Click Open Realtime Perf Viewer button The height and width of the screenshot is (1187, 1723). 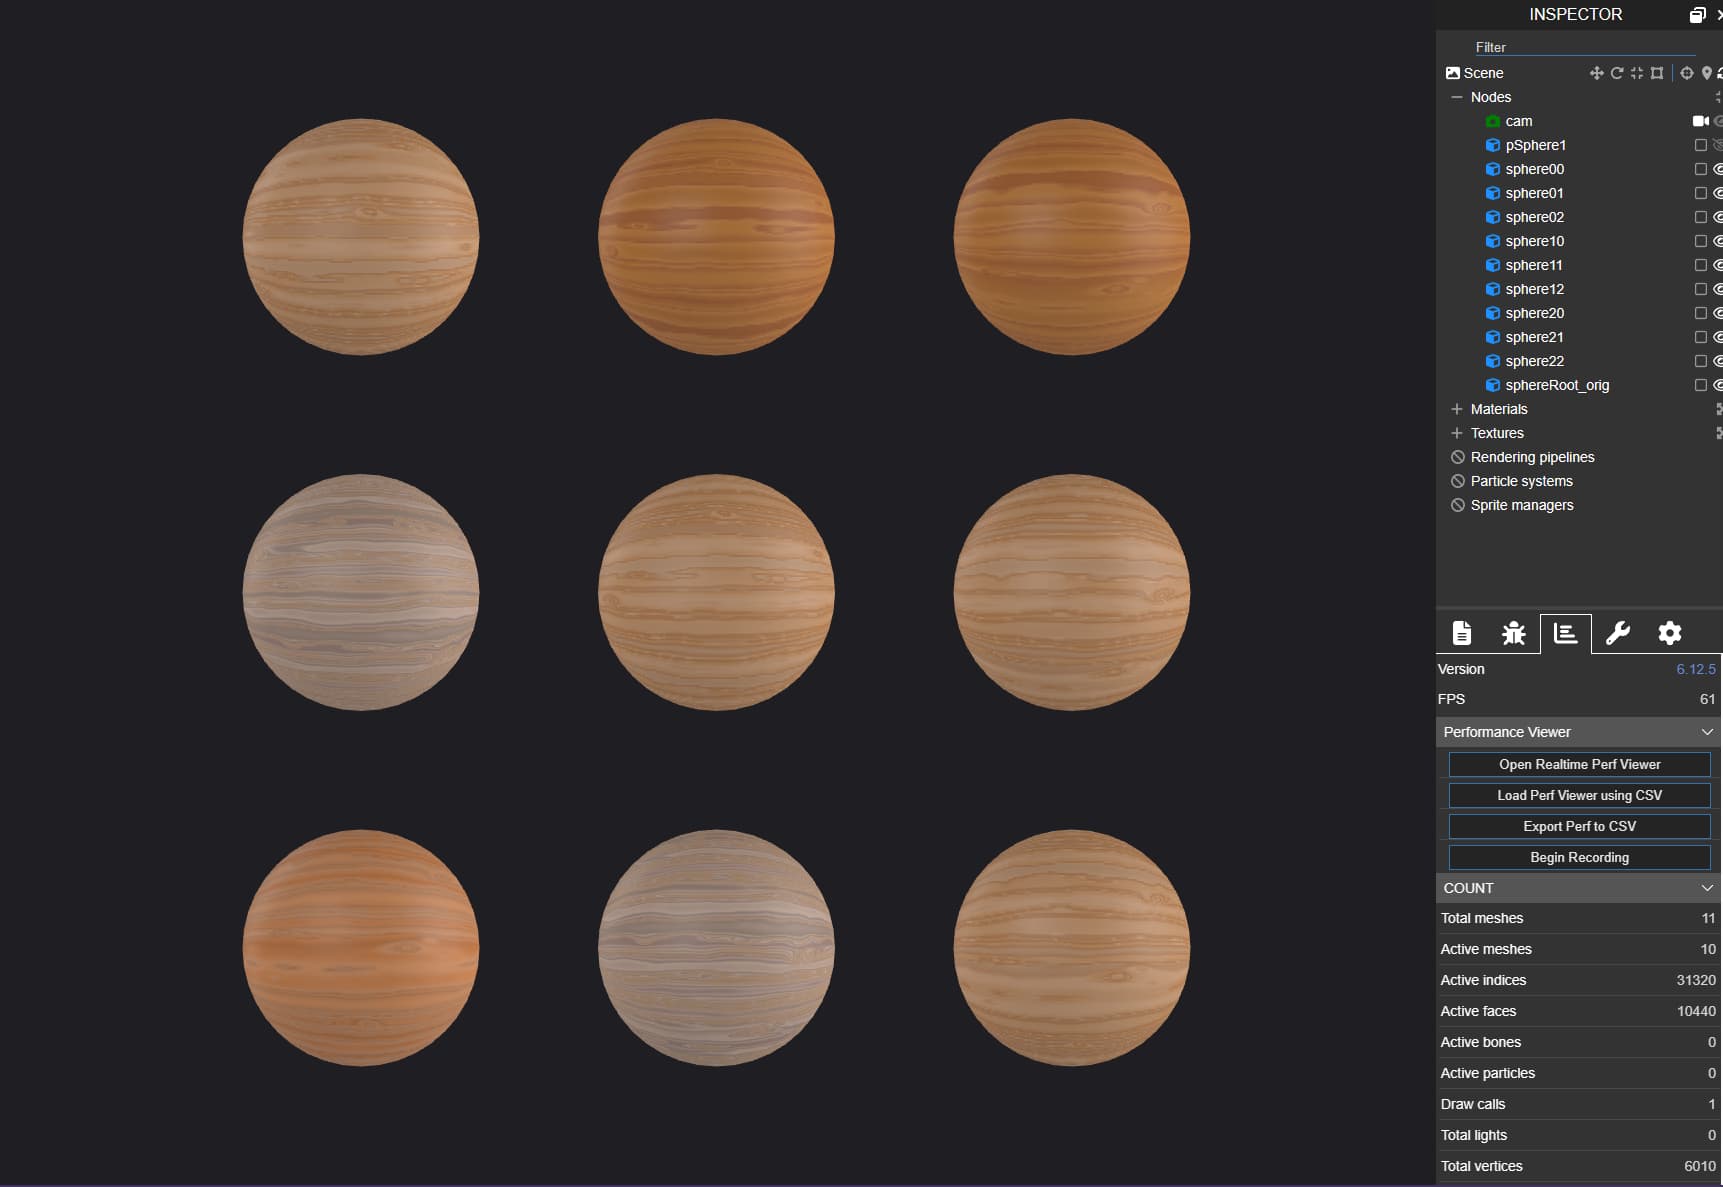(1580, 764)
